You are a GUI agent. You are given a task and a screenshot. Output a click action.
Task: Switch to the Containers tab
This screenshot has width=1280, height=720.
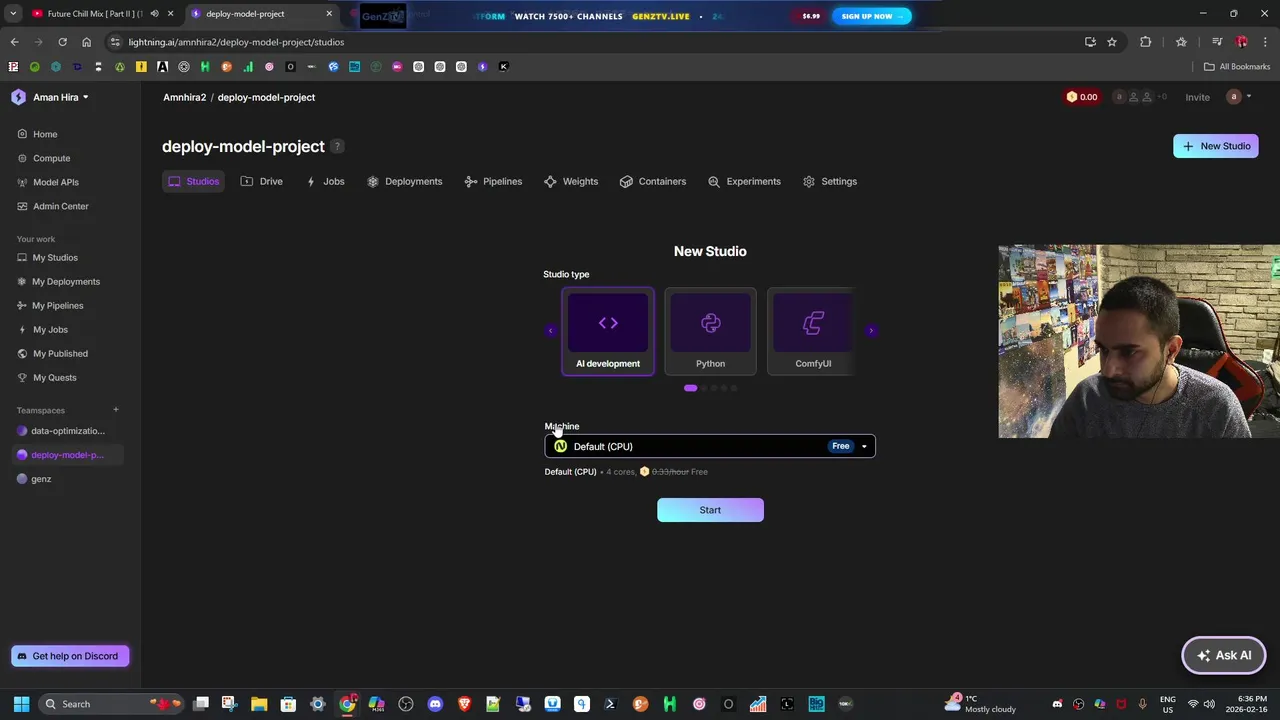pyautogui.click(x=653, y=181)
